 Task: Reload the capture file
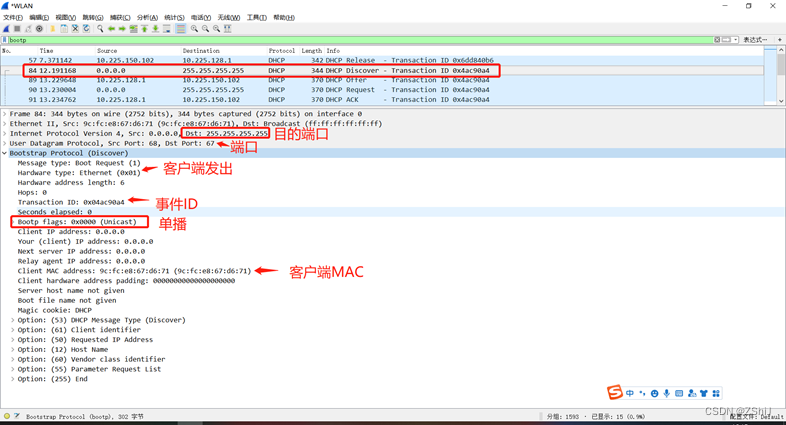tap(86, 29)
